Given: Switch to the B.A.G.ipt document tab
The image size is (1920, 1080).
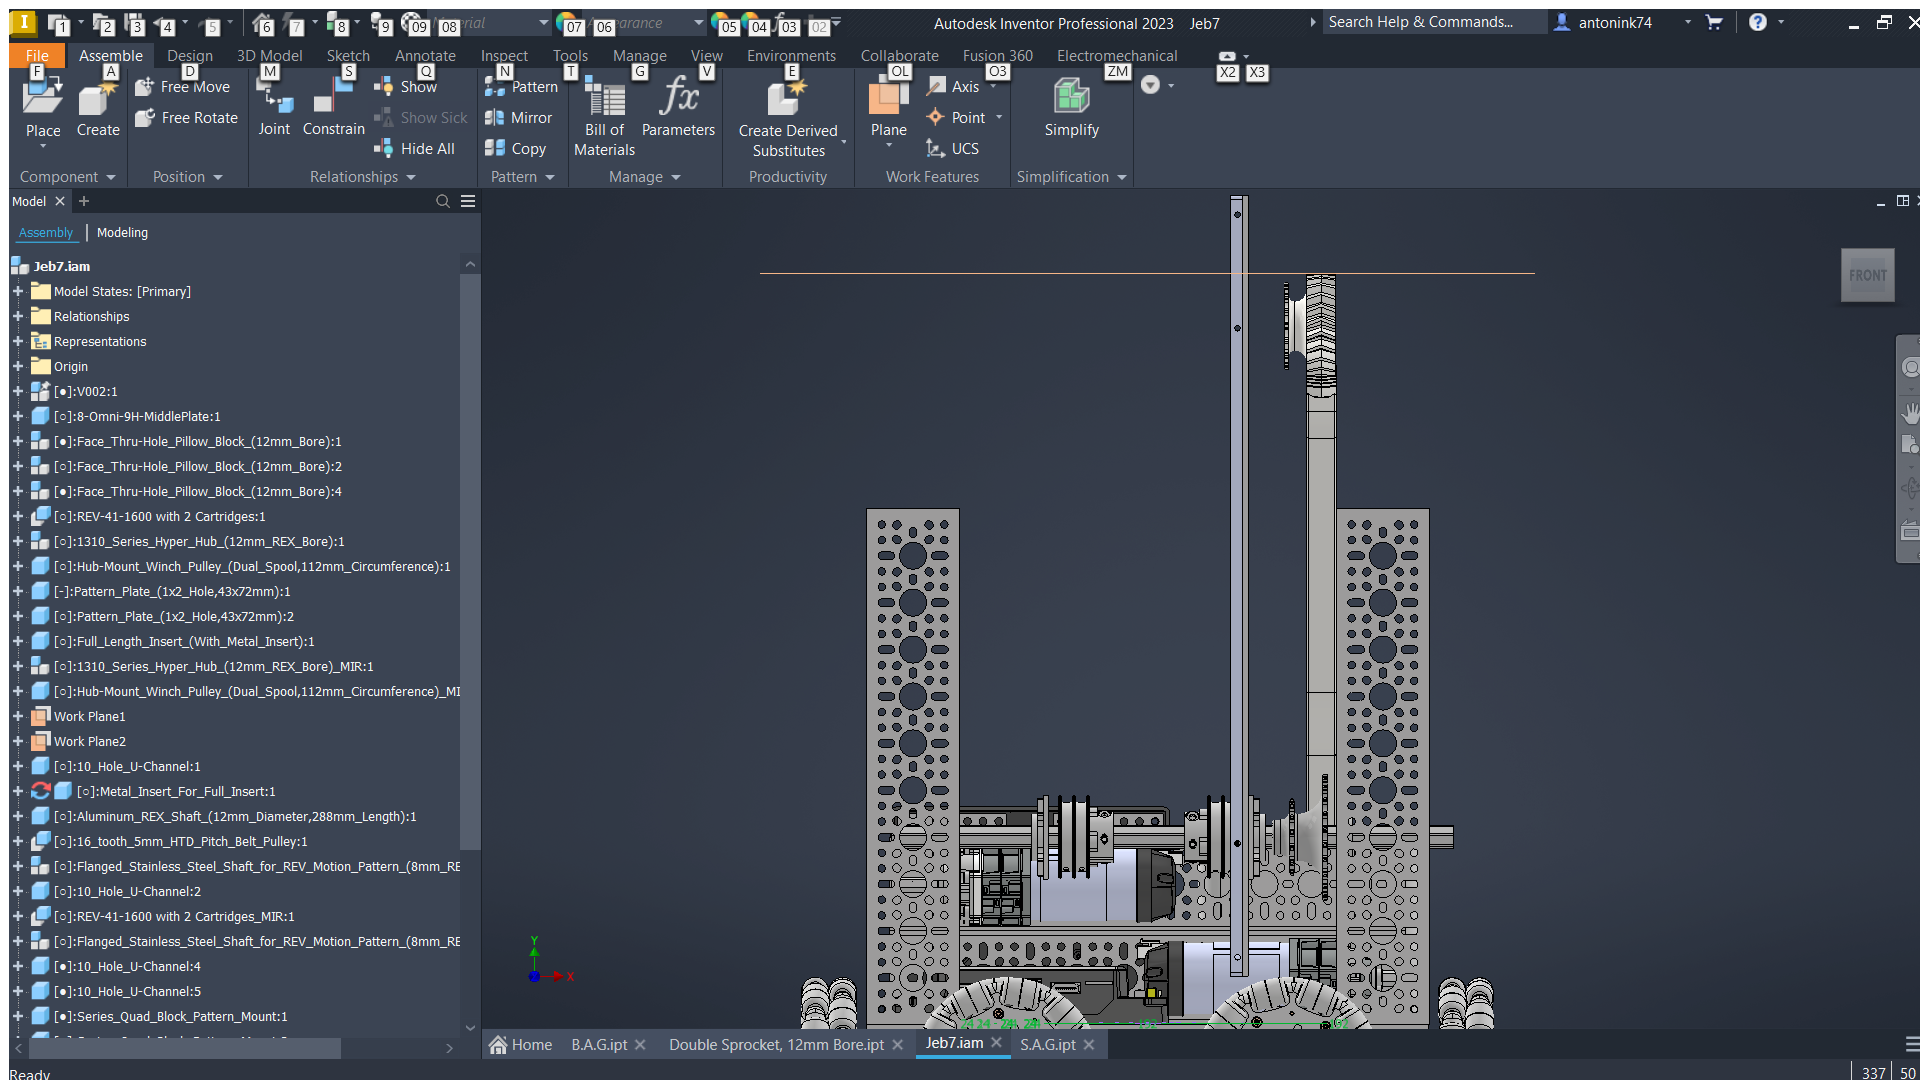Looking at the screenshot, I should click(x=599, y=1045).
